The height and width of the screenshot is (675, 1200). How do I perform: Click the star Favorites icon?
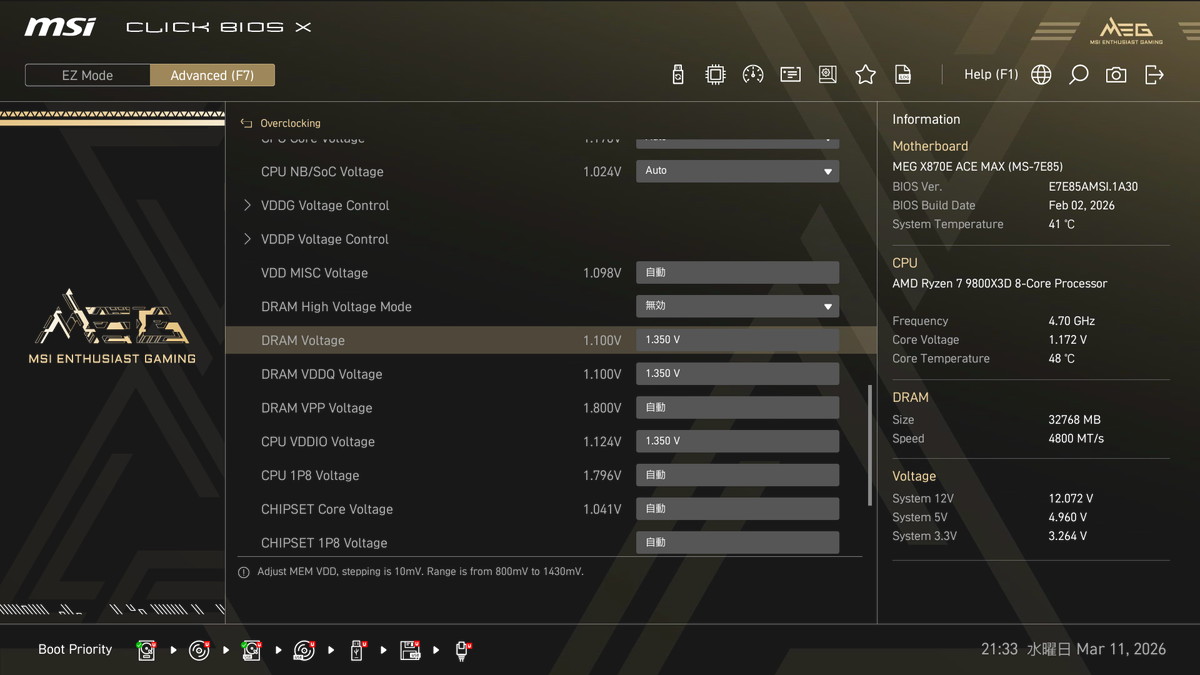(865, 75)
